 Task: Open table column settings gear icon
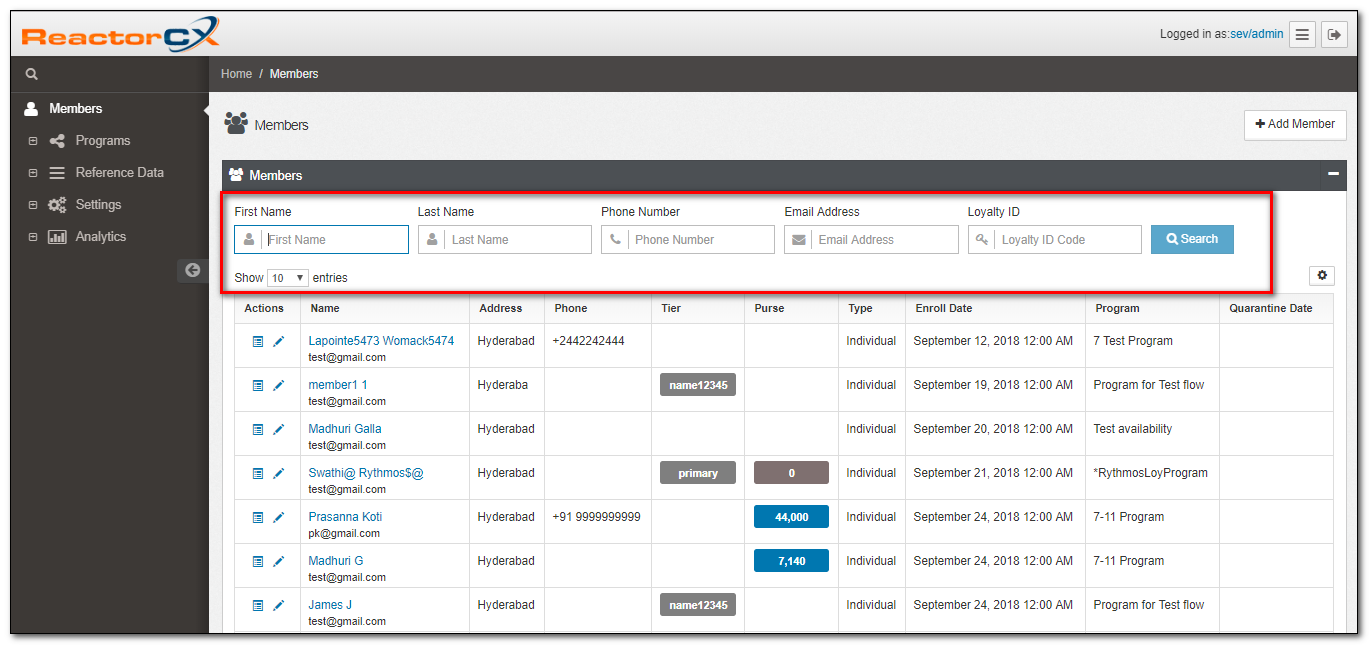(x=1322, y=275)
